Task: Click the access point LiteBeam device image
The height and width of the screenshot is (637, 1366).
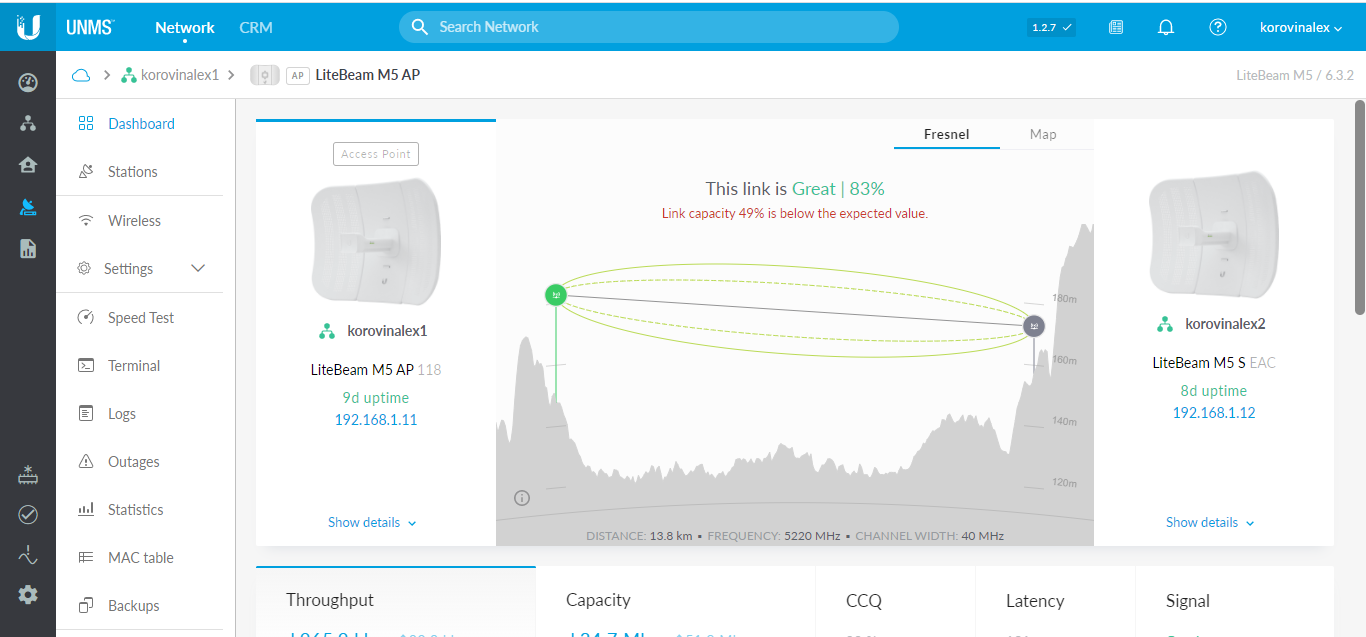Action: tap(376, 241)
